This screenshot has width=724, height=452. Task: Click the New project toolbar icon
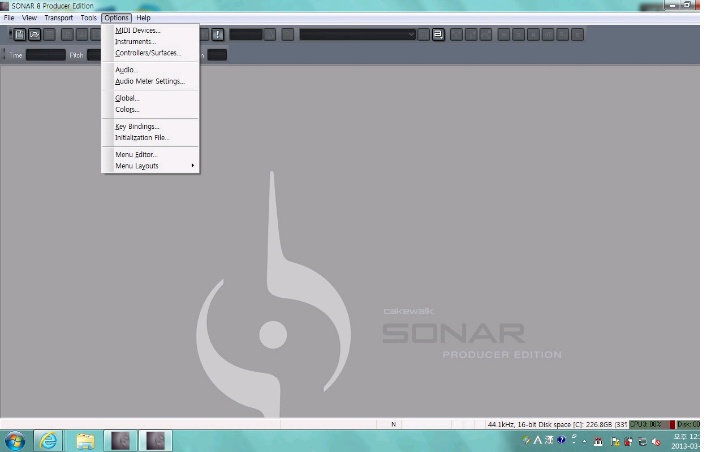[x=20, y=35]
